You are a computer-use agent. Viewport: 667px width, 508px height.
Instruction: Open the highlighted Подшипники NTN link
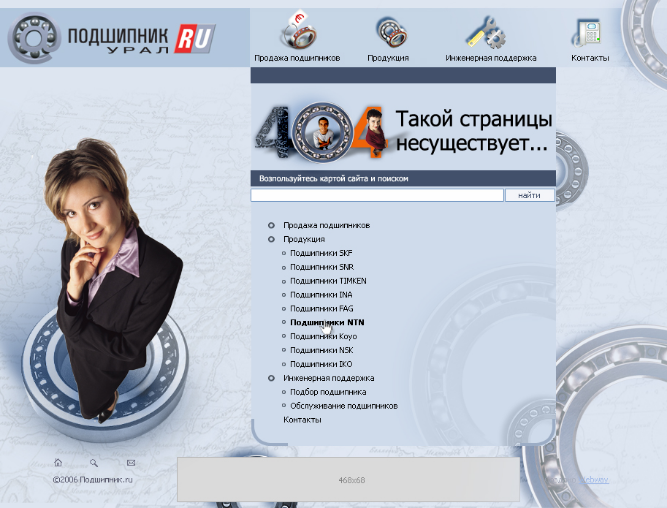(x=327, y=322)
